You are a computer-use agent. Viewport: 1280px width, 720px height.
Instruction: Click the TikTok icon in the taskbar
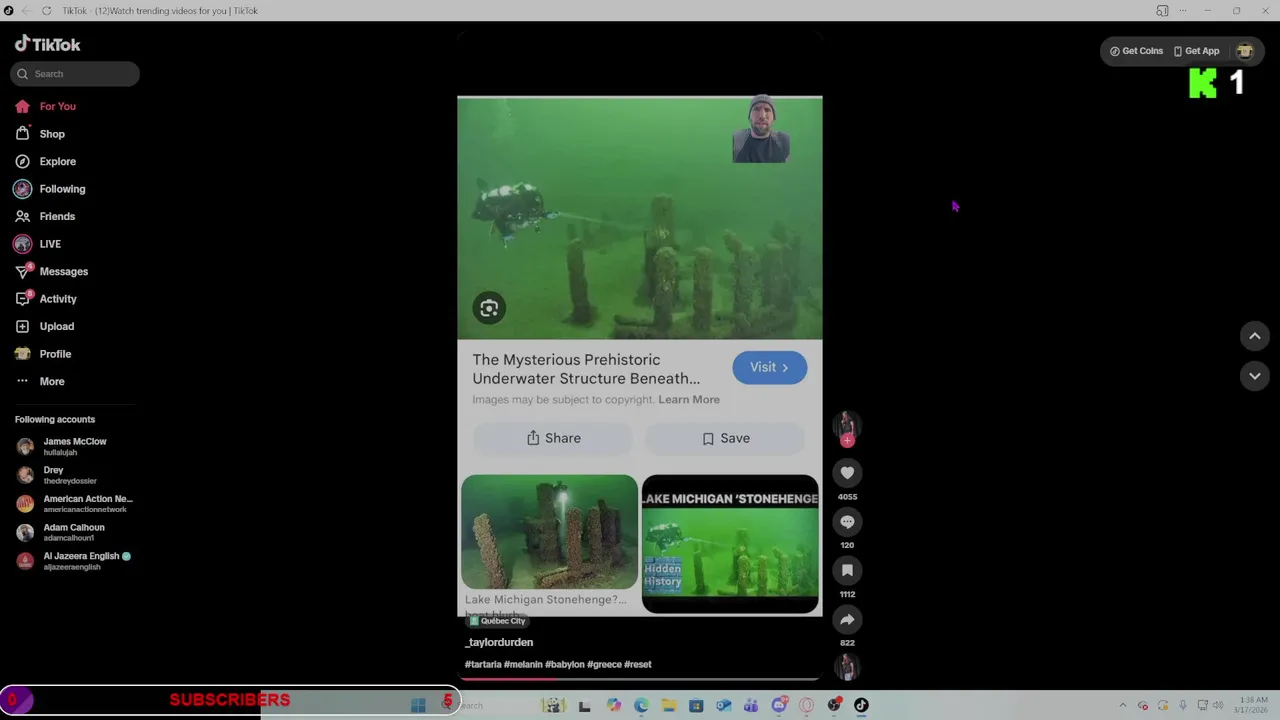click(x=861, y=705)
